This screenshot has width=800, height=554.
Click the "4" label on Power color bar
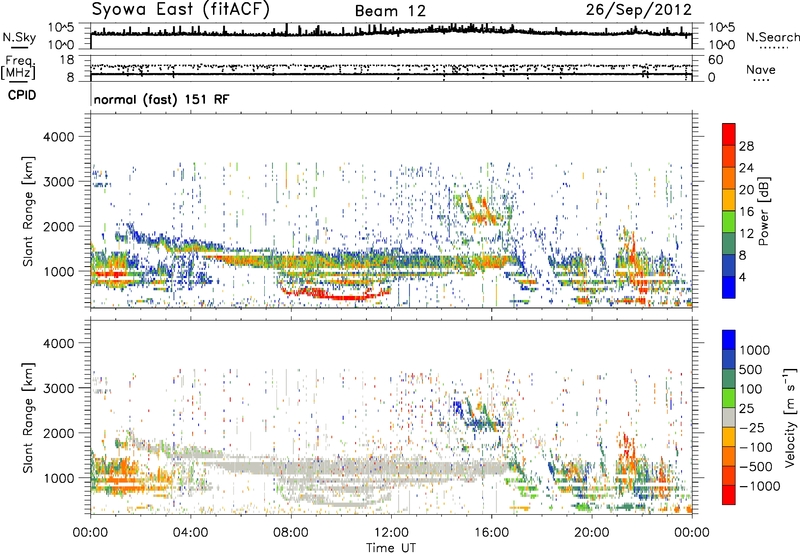743,278
